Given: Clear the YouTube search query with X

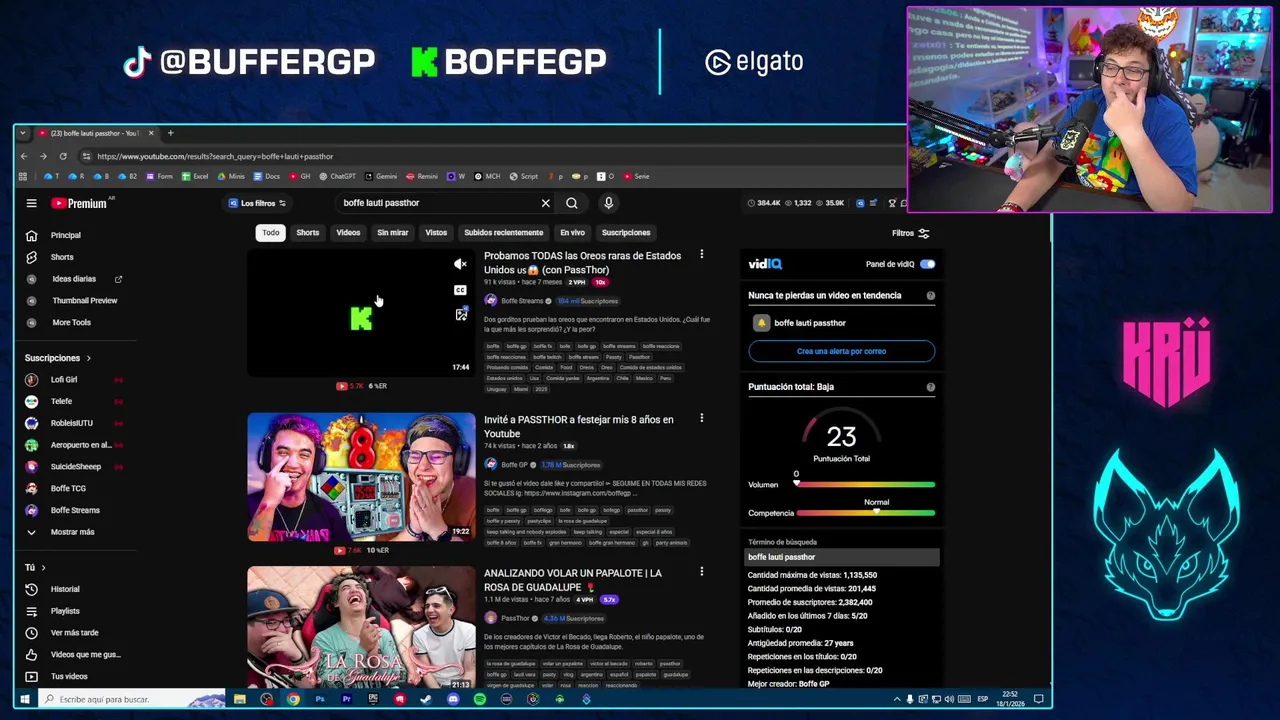Looking at the screenshot, I should (x=545, y=203).
